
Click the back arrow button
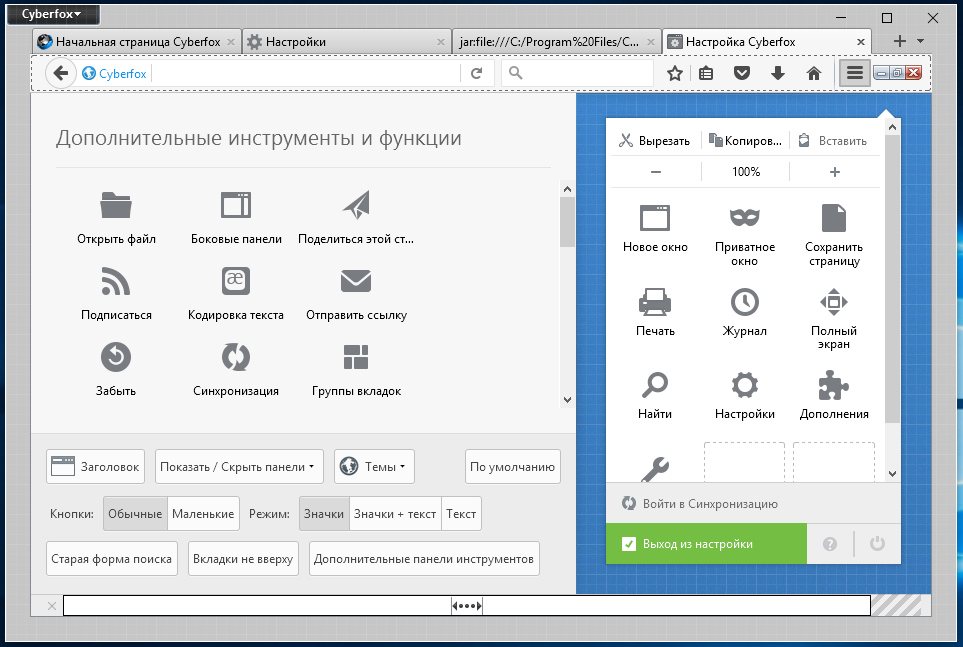(60, 73)
